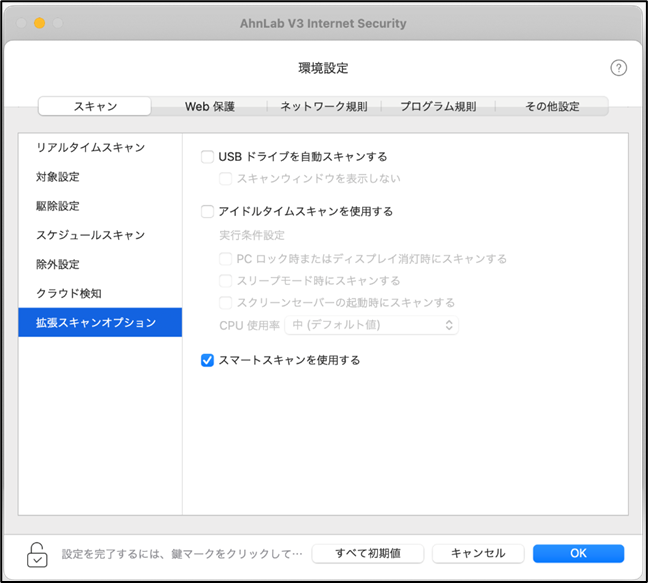Open help via the question mark icon
The height and width of the screenshot is (583, 648).
(x=618, y=68)
